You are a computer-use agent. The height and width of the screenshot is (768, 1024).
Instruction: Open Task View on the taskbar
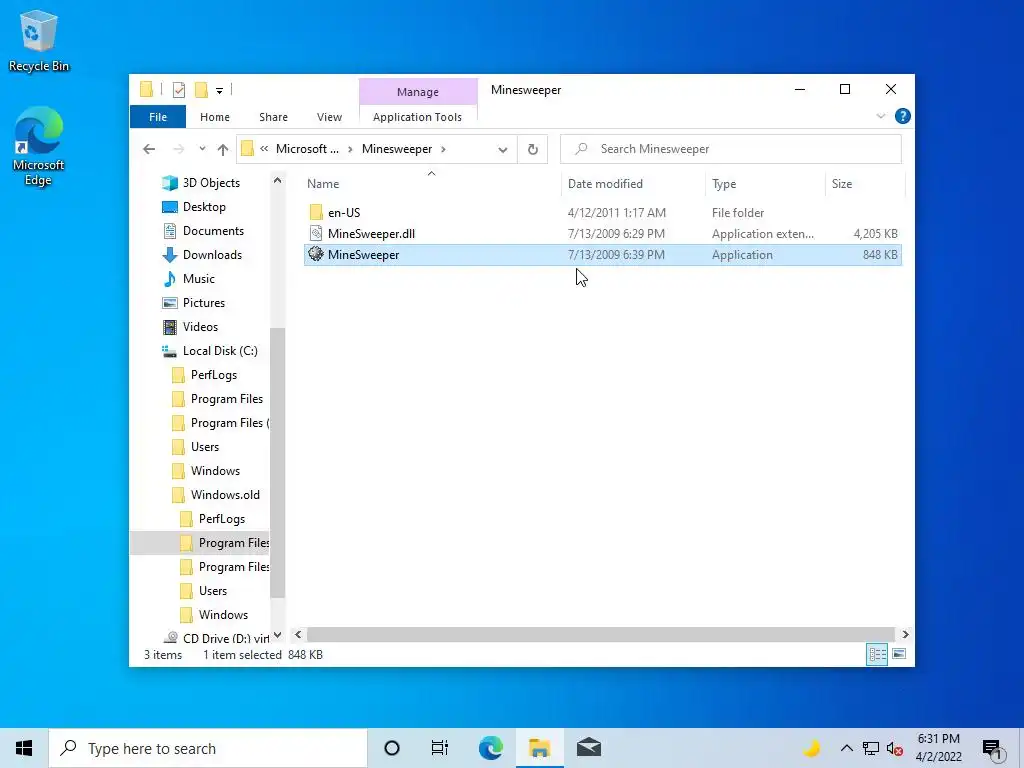tap(440, 748)
